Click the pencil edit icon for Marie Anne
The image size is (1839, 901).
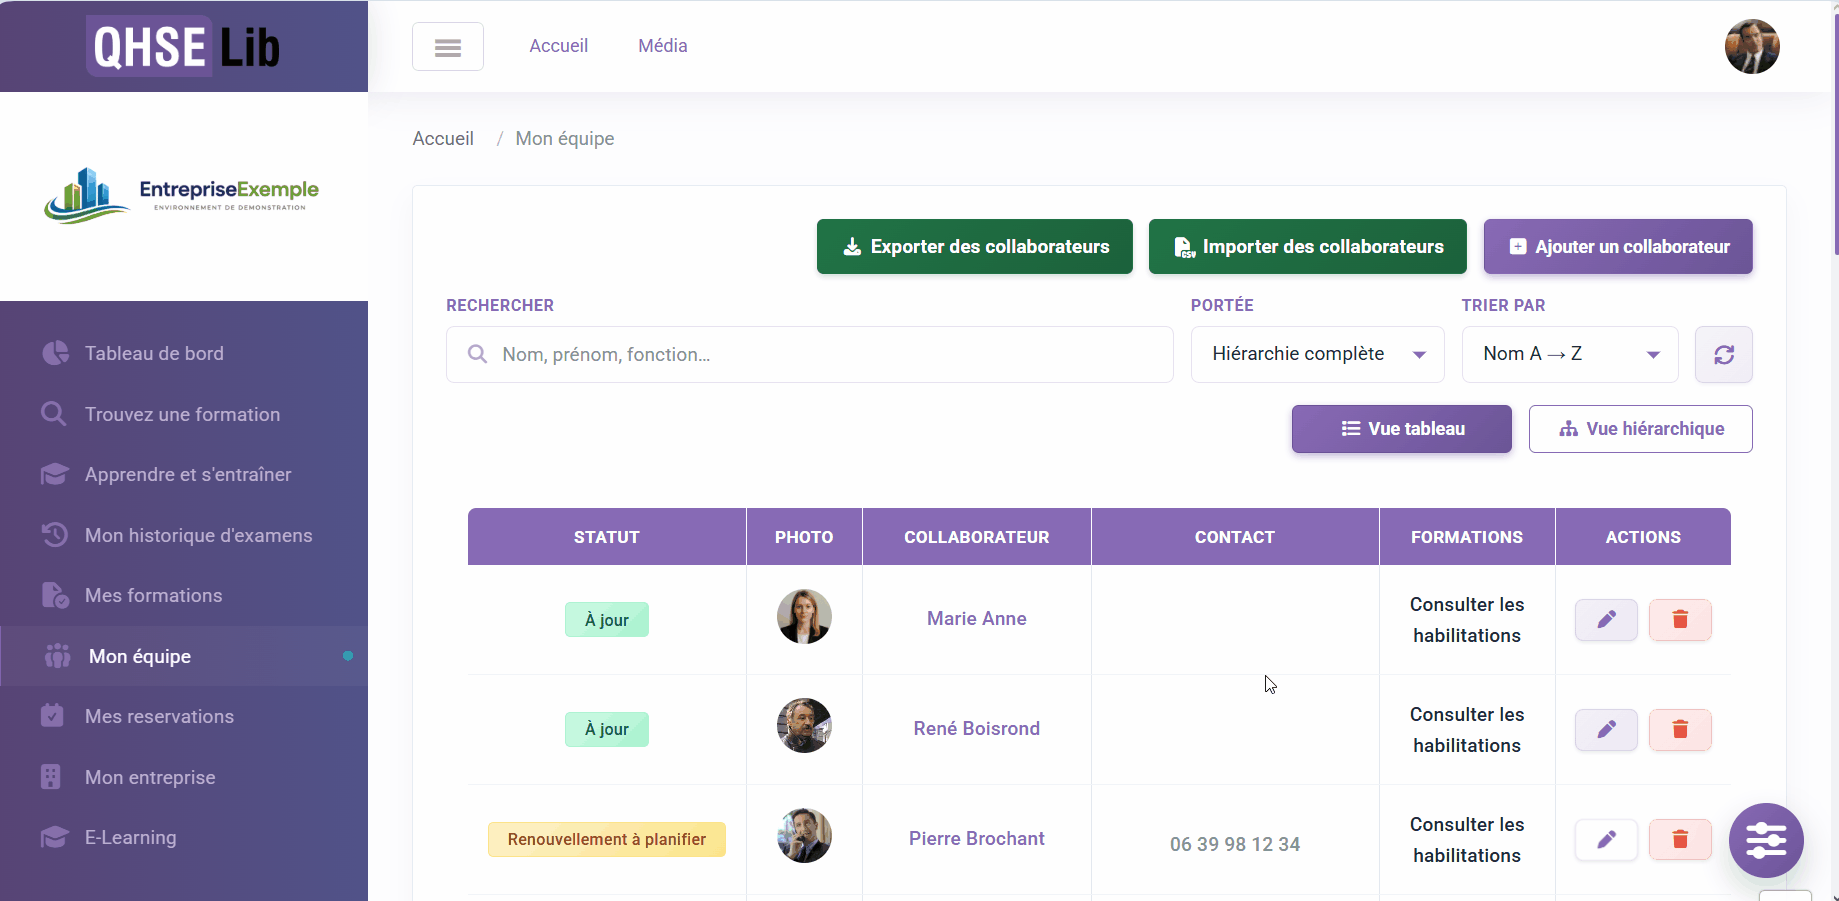click(1605, 620)
